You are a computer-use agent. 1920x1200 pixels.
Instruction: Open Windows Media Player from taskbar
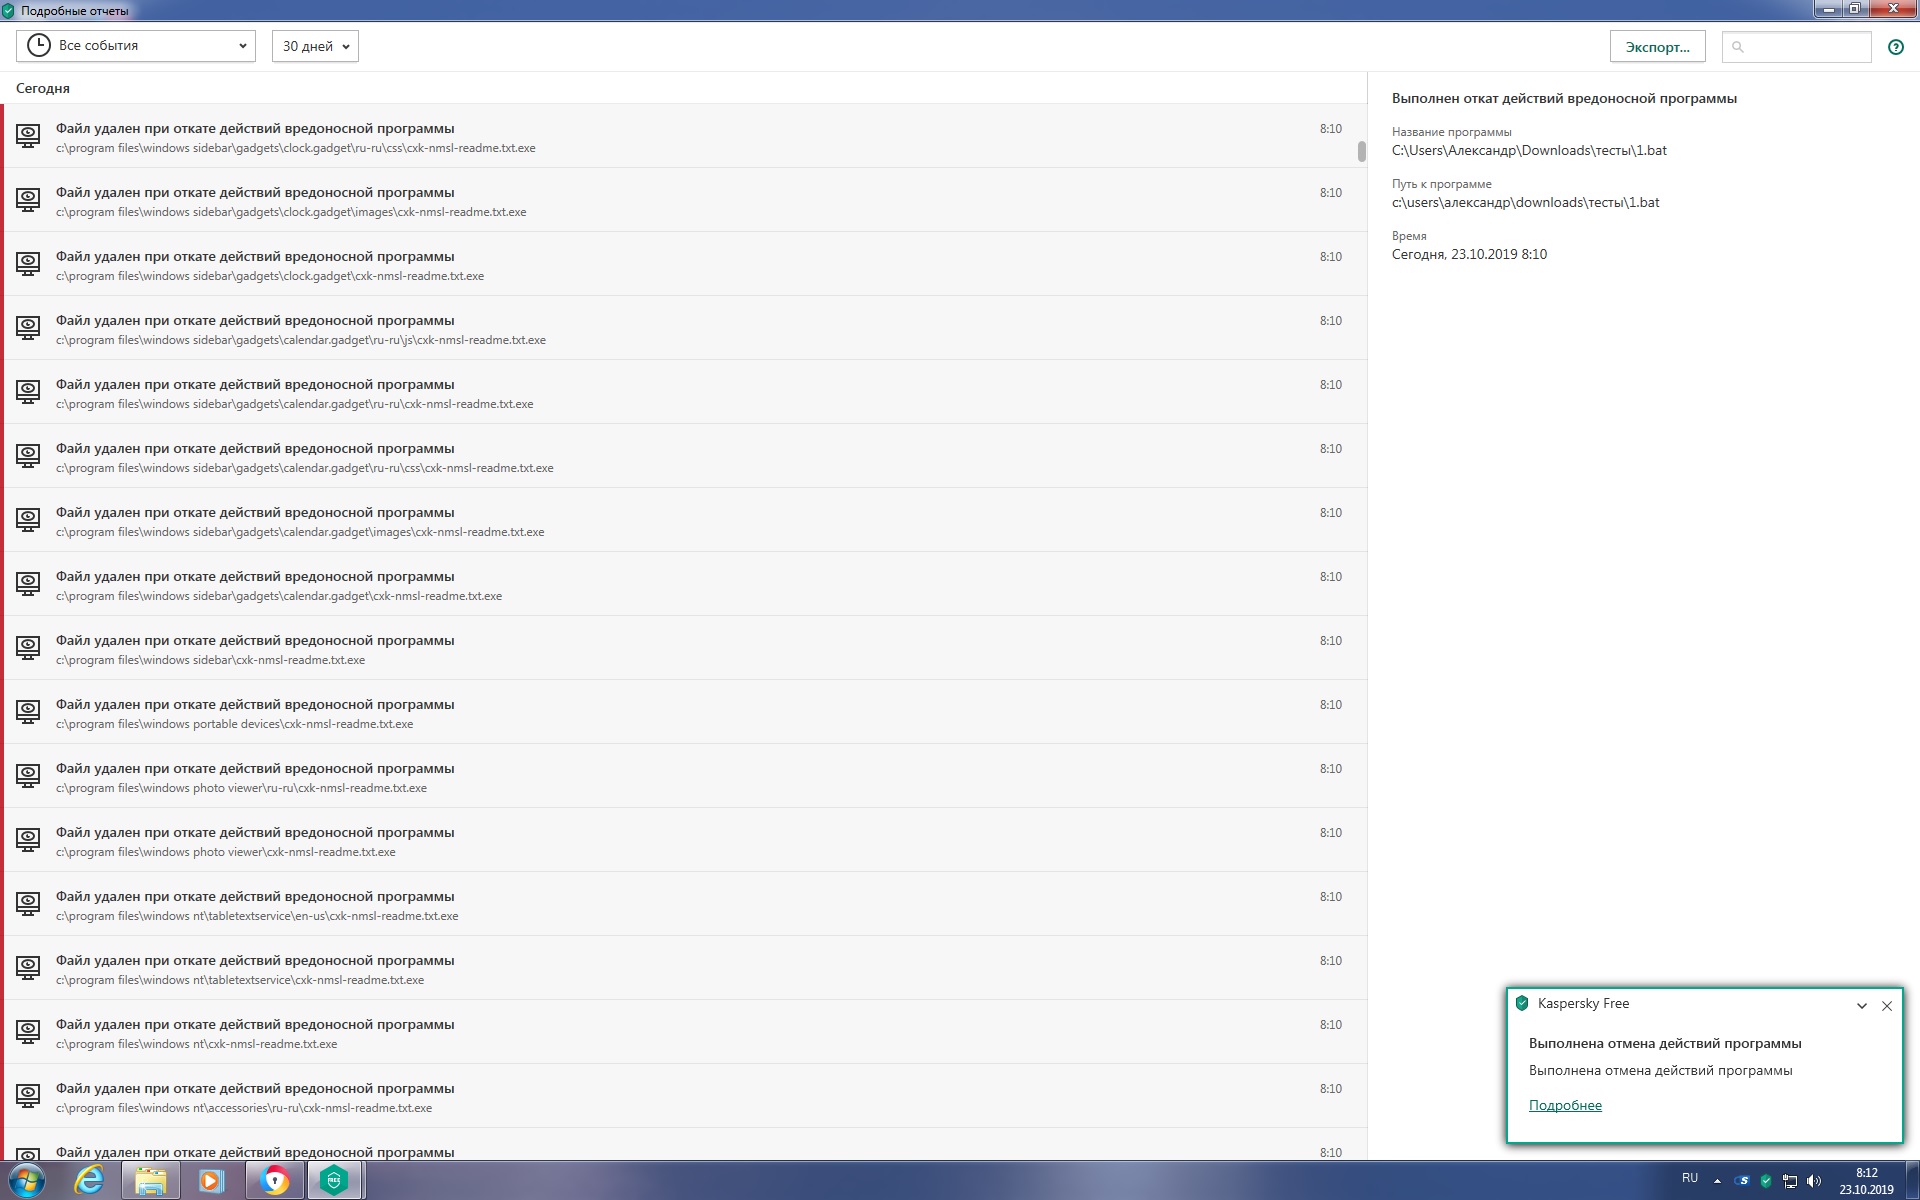tap(211, 1181)
